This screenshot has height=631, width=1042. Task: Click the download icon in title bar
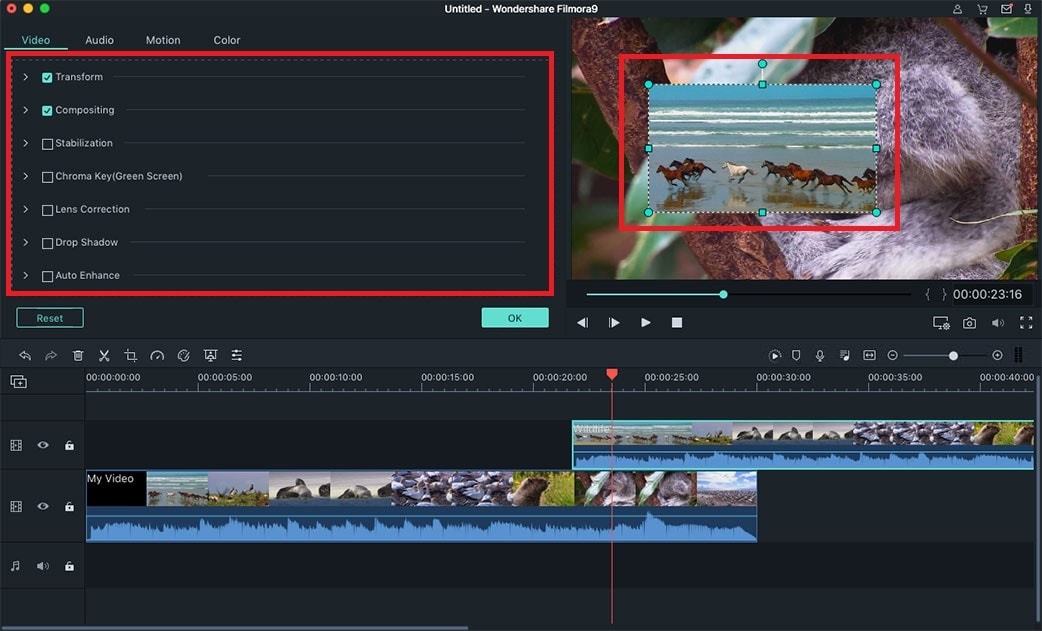coord(1029,9)
